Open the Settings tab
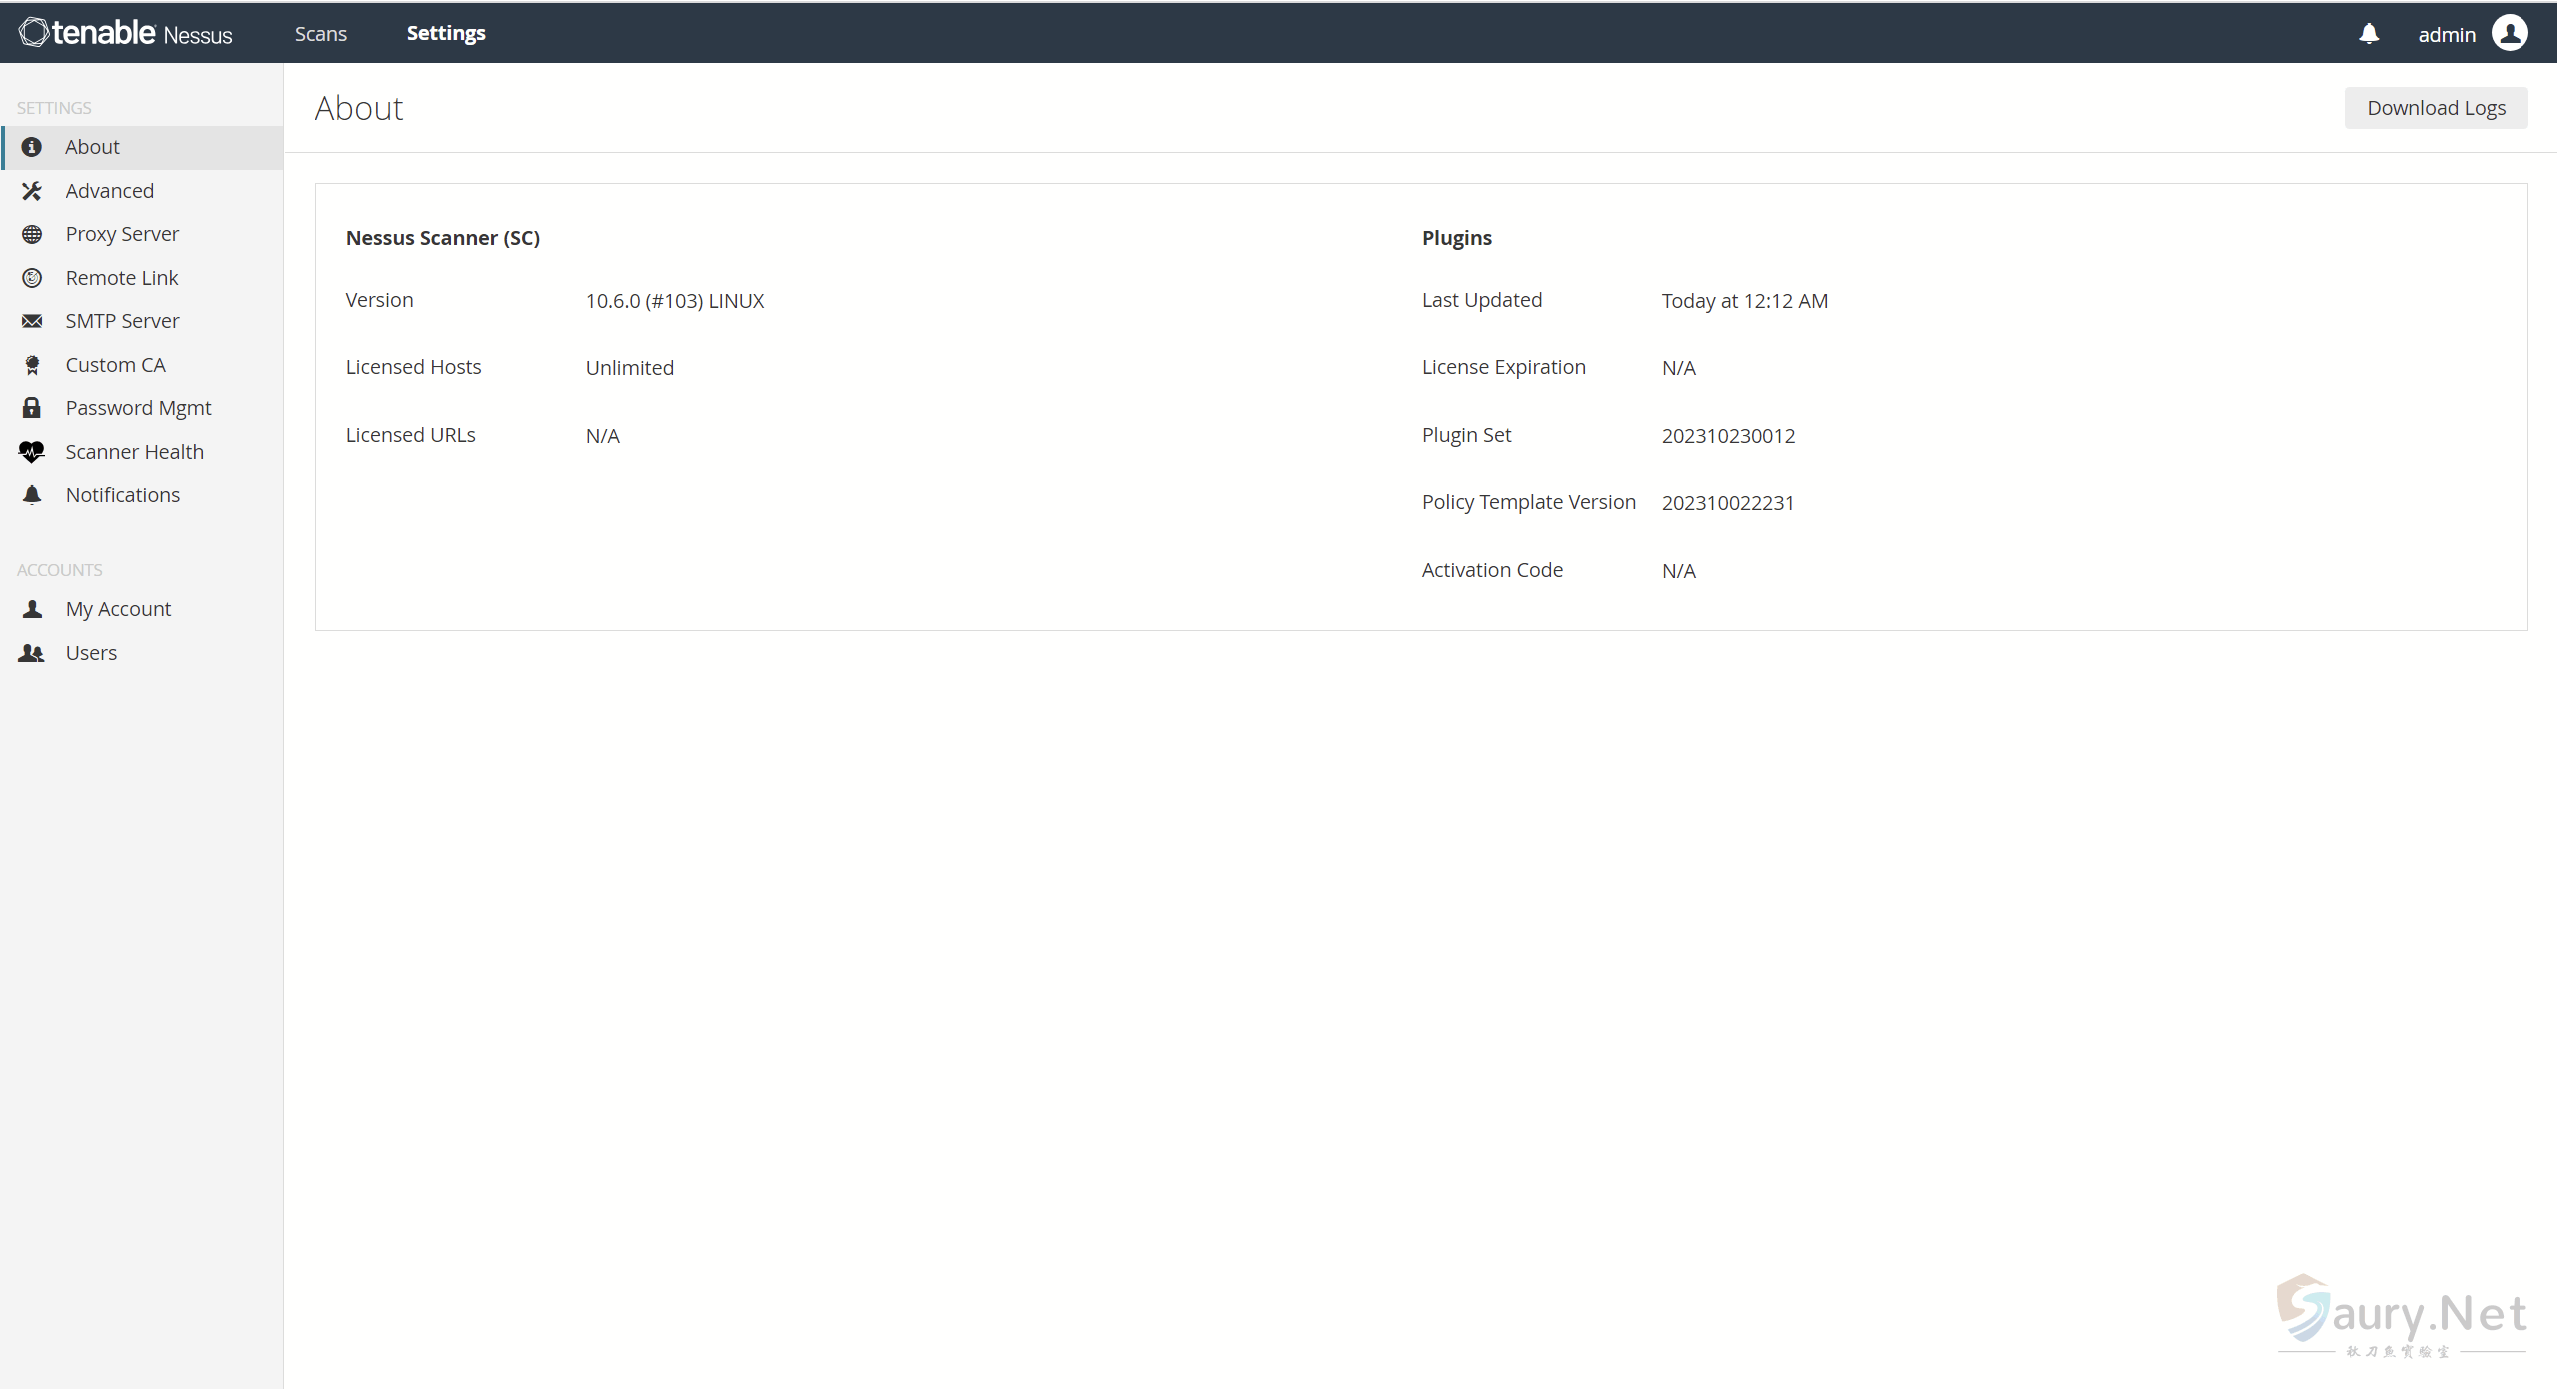This screenshot has width=2557, height=1389. click(x=446, y=33)
